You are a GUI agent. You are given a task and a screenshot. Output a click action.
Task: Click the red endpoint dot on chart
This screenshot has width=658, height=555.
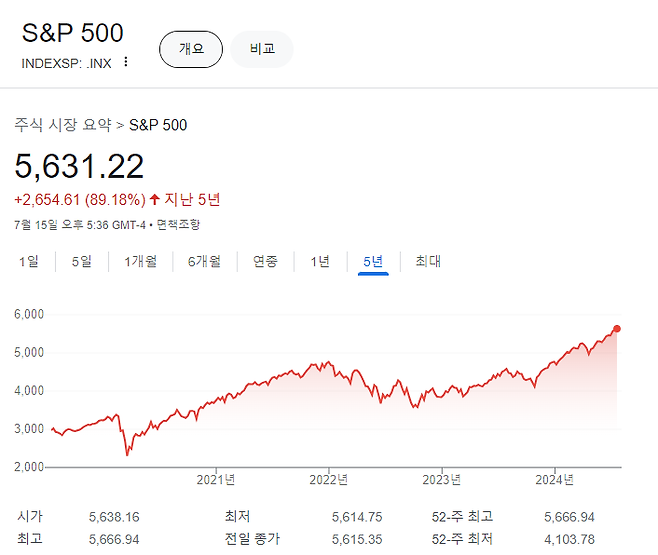click(616, 328)
